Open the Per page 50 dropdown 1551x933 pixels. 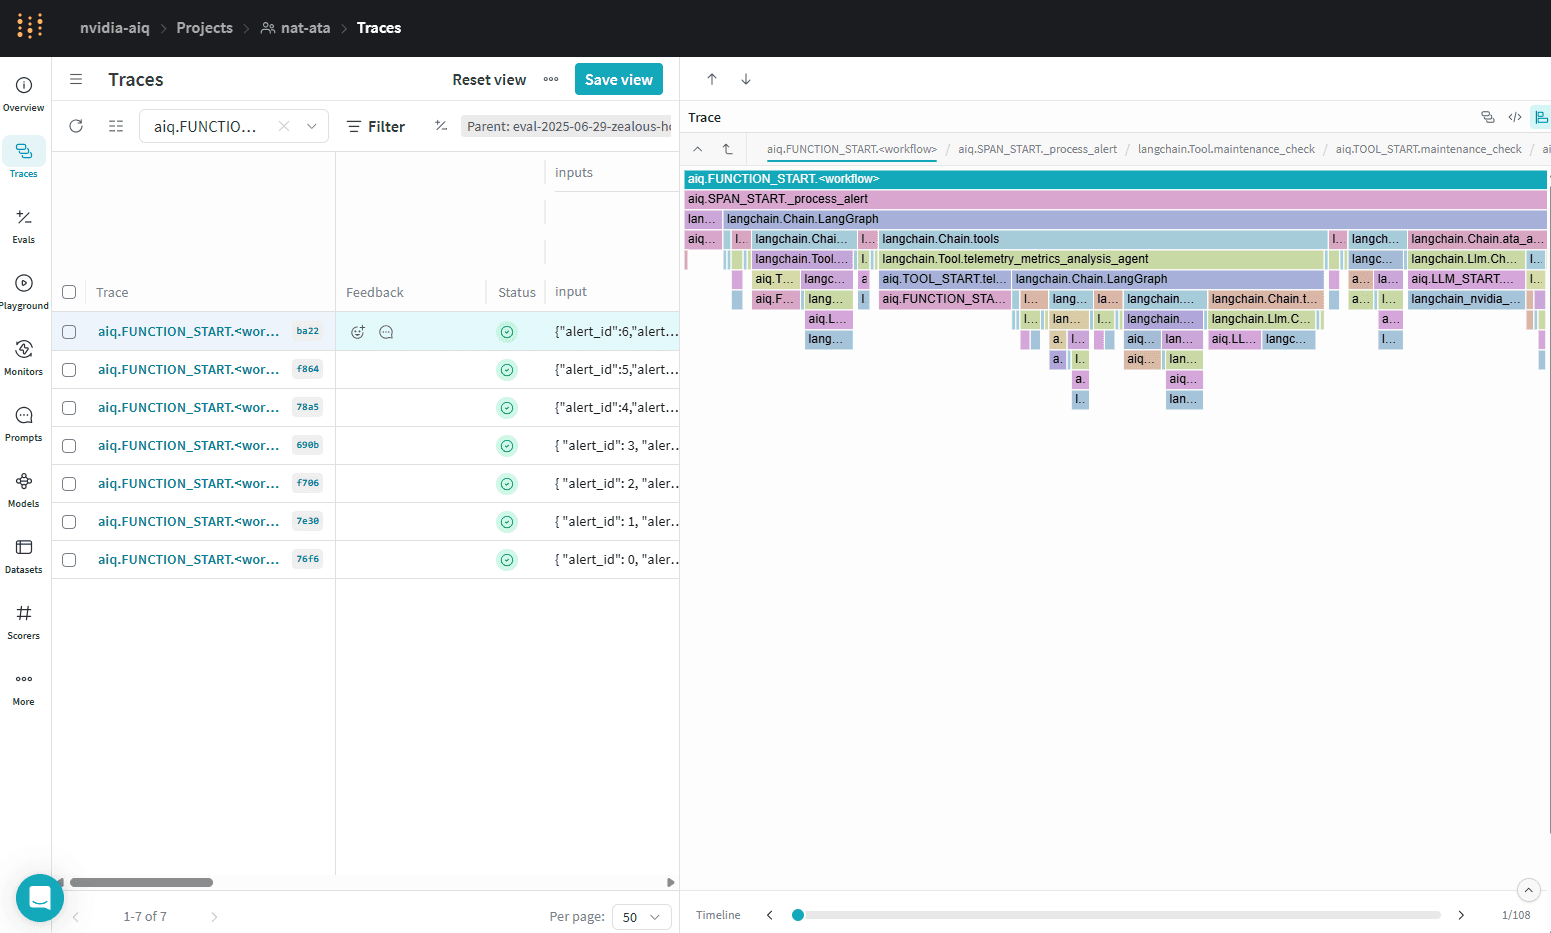[x=641, y=917]
